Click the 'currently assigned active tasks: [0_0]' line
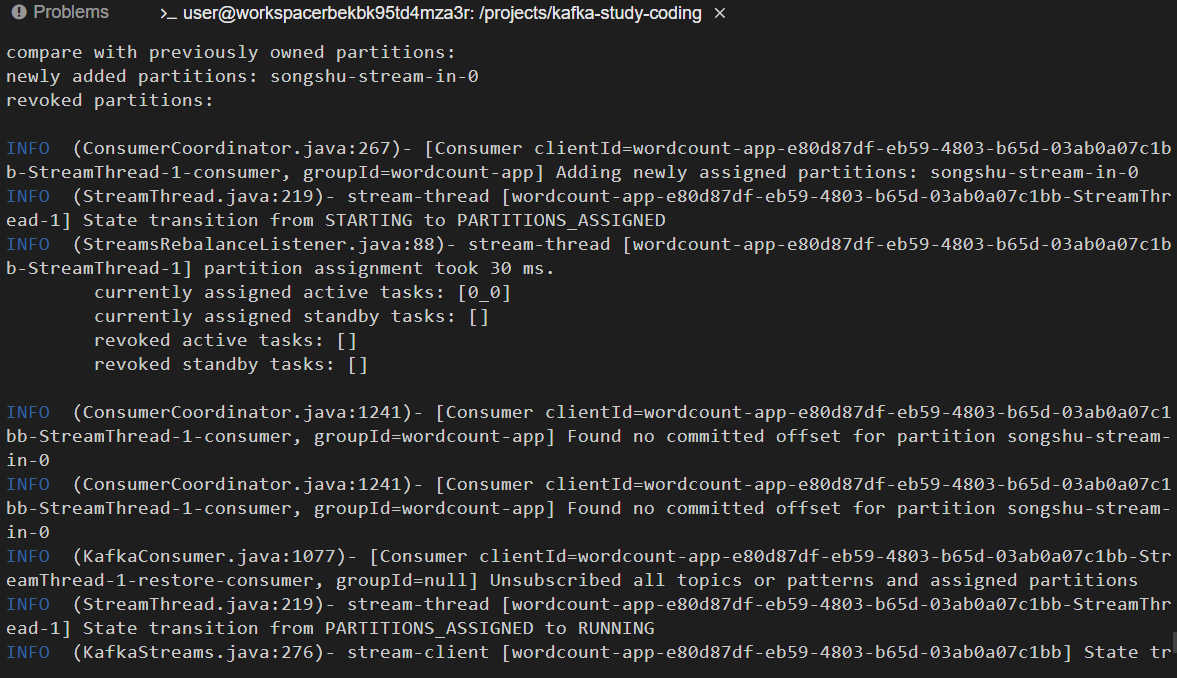 tap(303, 292)
